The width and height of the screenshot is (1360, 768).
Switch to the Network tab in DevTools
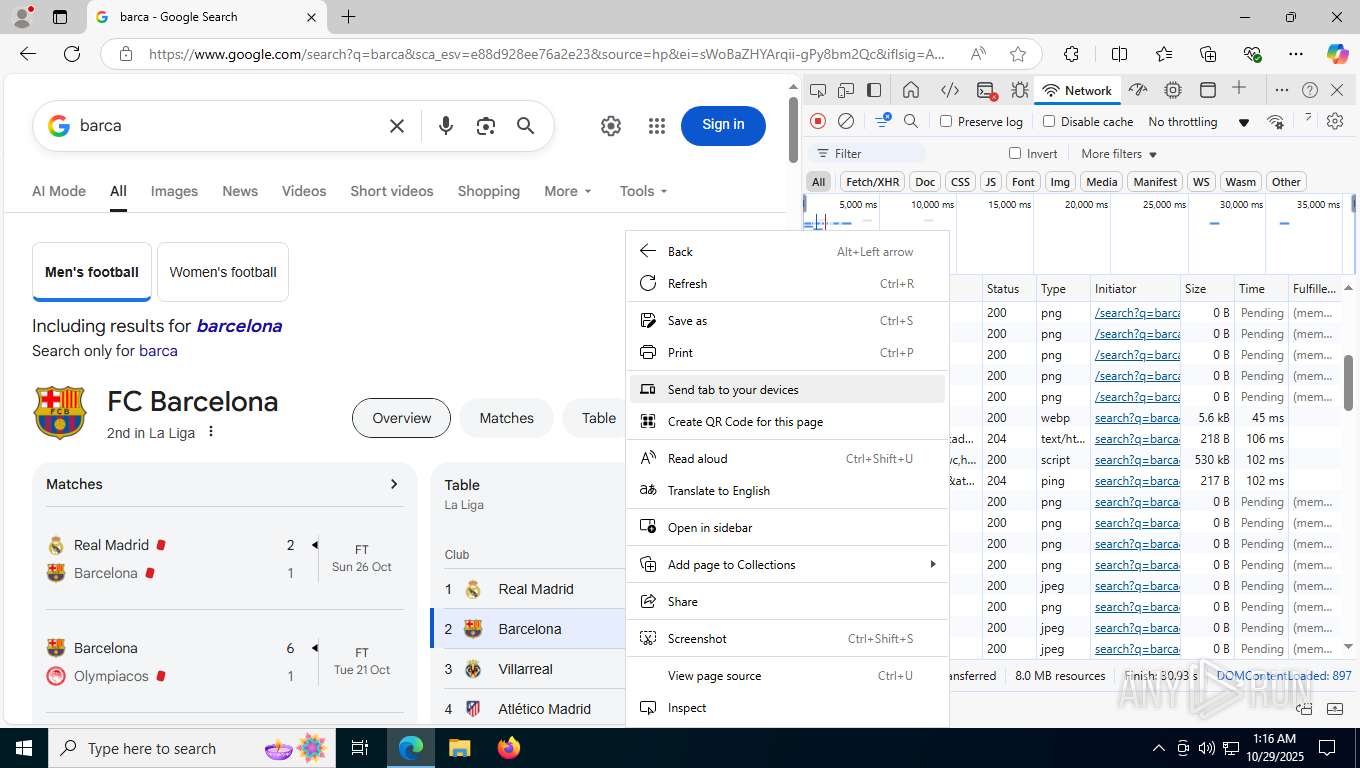pos(1077,90)
